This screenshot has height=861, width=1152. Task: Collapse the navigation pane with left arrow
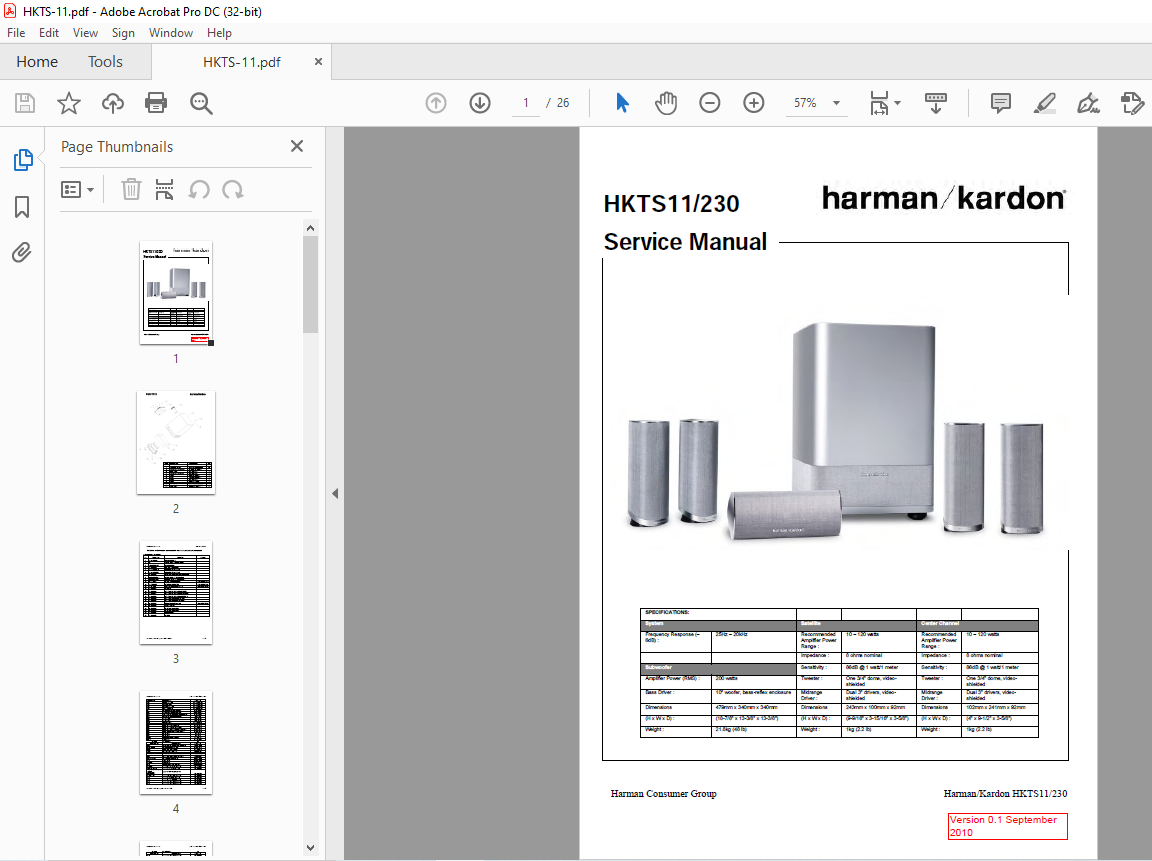coord(335,494)
